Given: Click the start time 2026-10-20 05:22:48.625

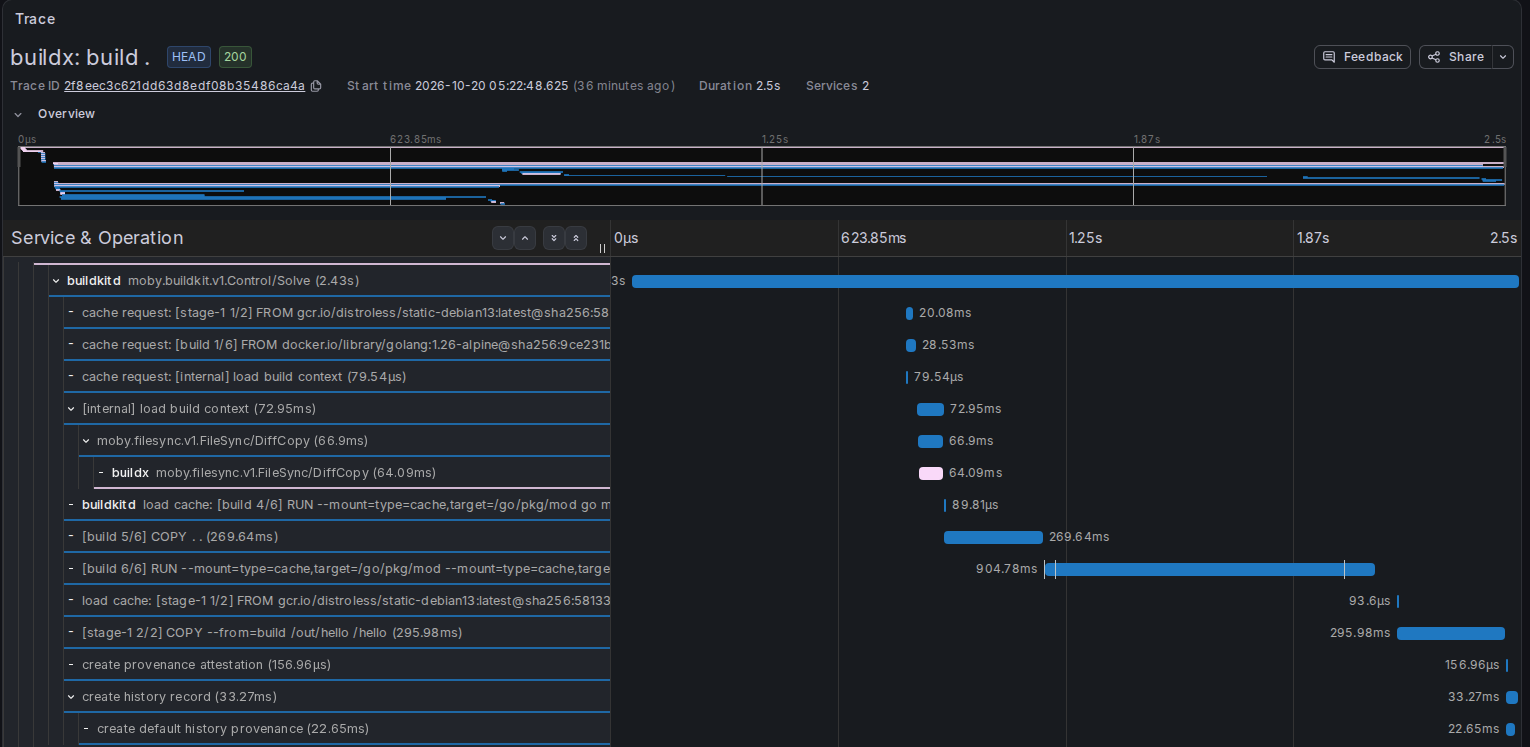Looking at the screenshot, I should tap(492, 86).
